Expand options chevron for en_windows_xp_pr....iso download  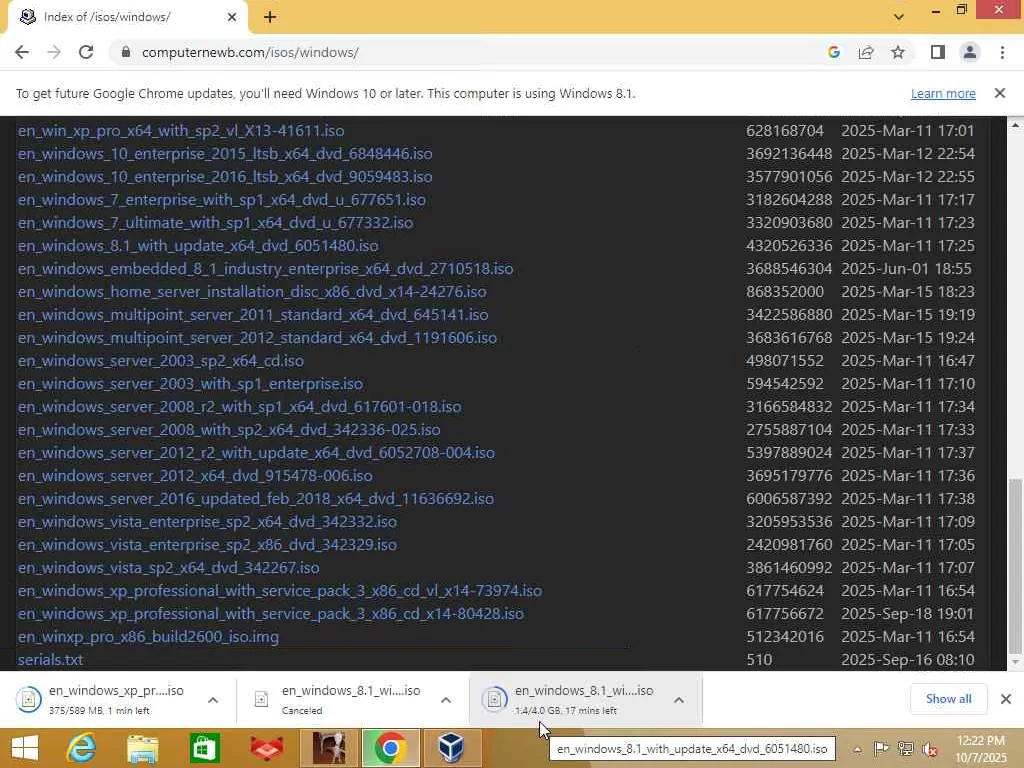click(x=213, y=700)
